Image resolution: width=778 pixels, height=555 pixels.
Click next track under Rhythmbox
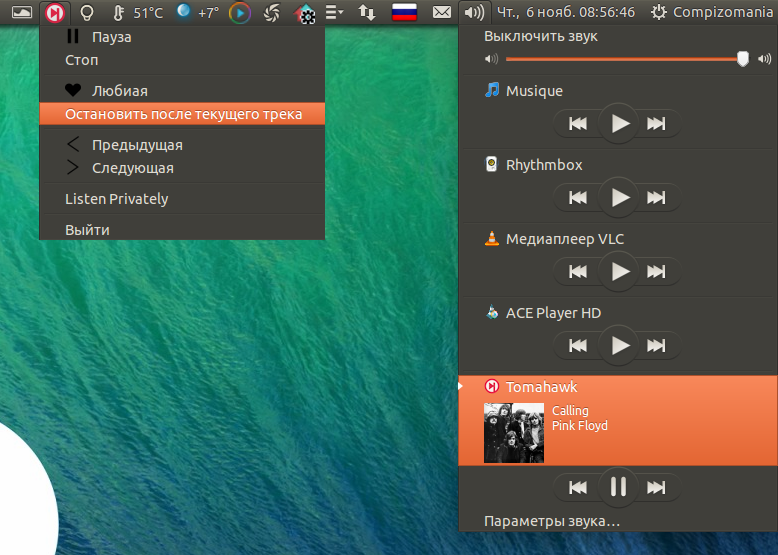[x=656, y=197]
